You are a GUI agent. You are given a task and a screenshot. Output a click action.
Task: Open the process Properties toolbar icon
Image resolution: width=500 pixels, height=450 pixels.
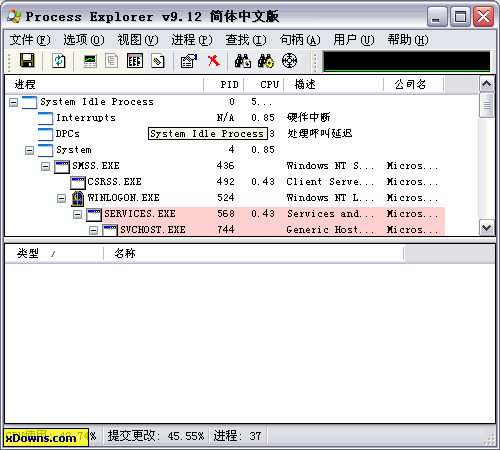(x=189, y=61)
